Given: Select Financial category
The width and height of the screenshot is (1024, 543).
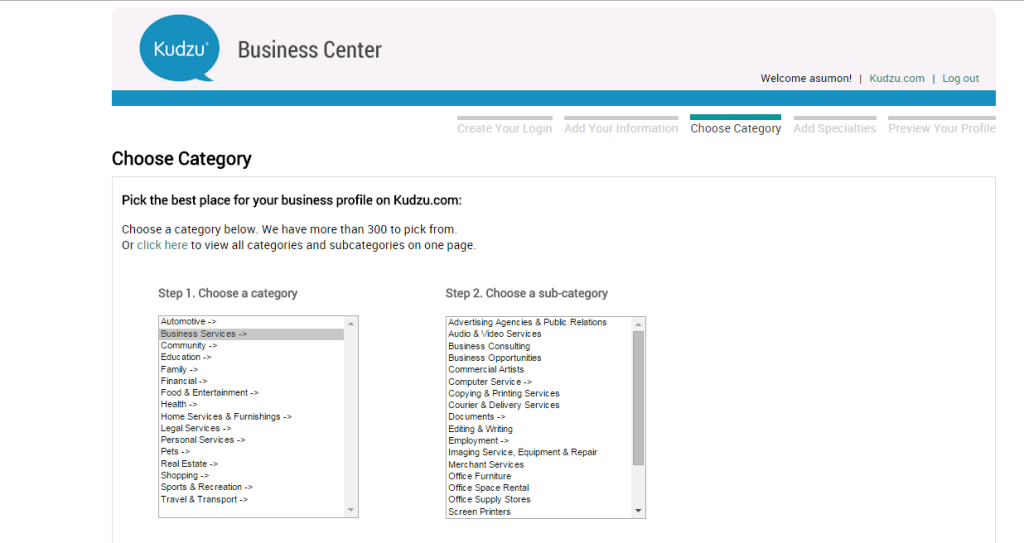Looking at the screenshot, I should (251, 381).
